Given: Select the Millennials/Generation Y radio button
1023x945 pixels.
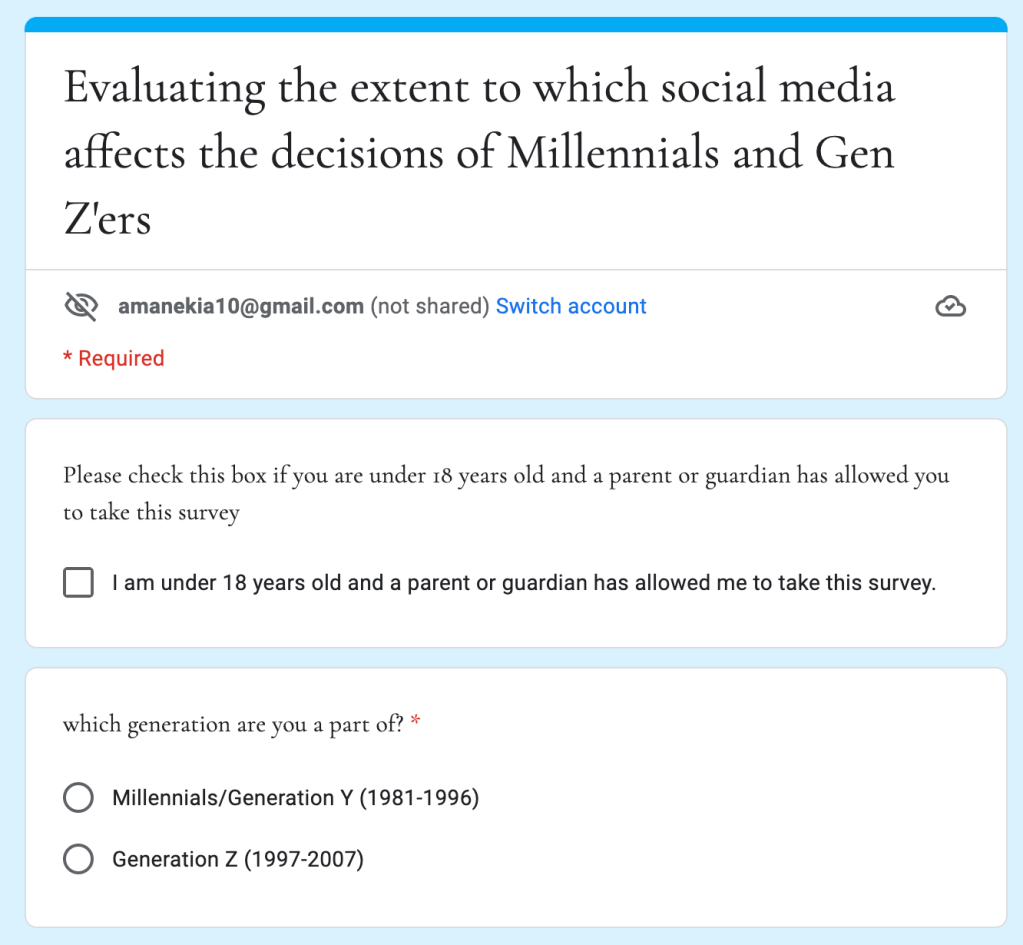Looking at the screenshot, I should pos(78,798).
